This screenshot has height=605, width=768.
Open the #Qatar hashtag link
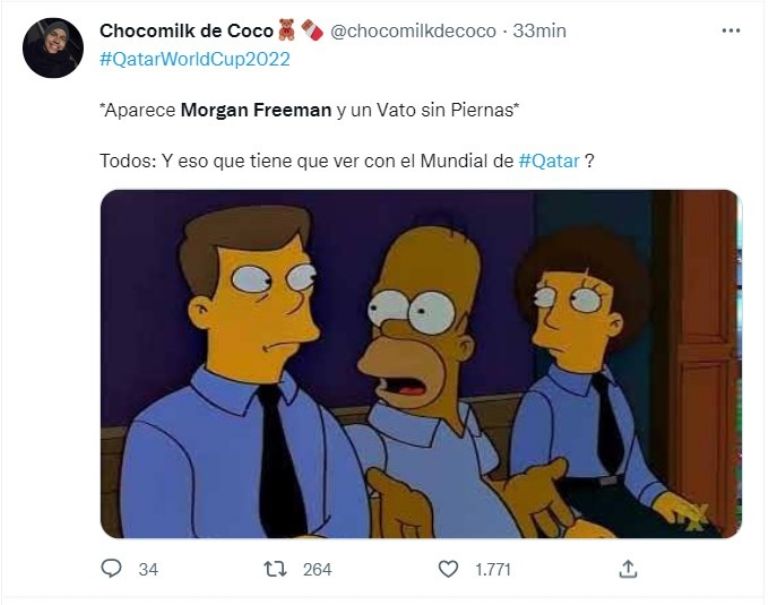point(549,161)
